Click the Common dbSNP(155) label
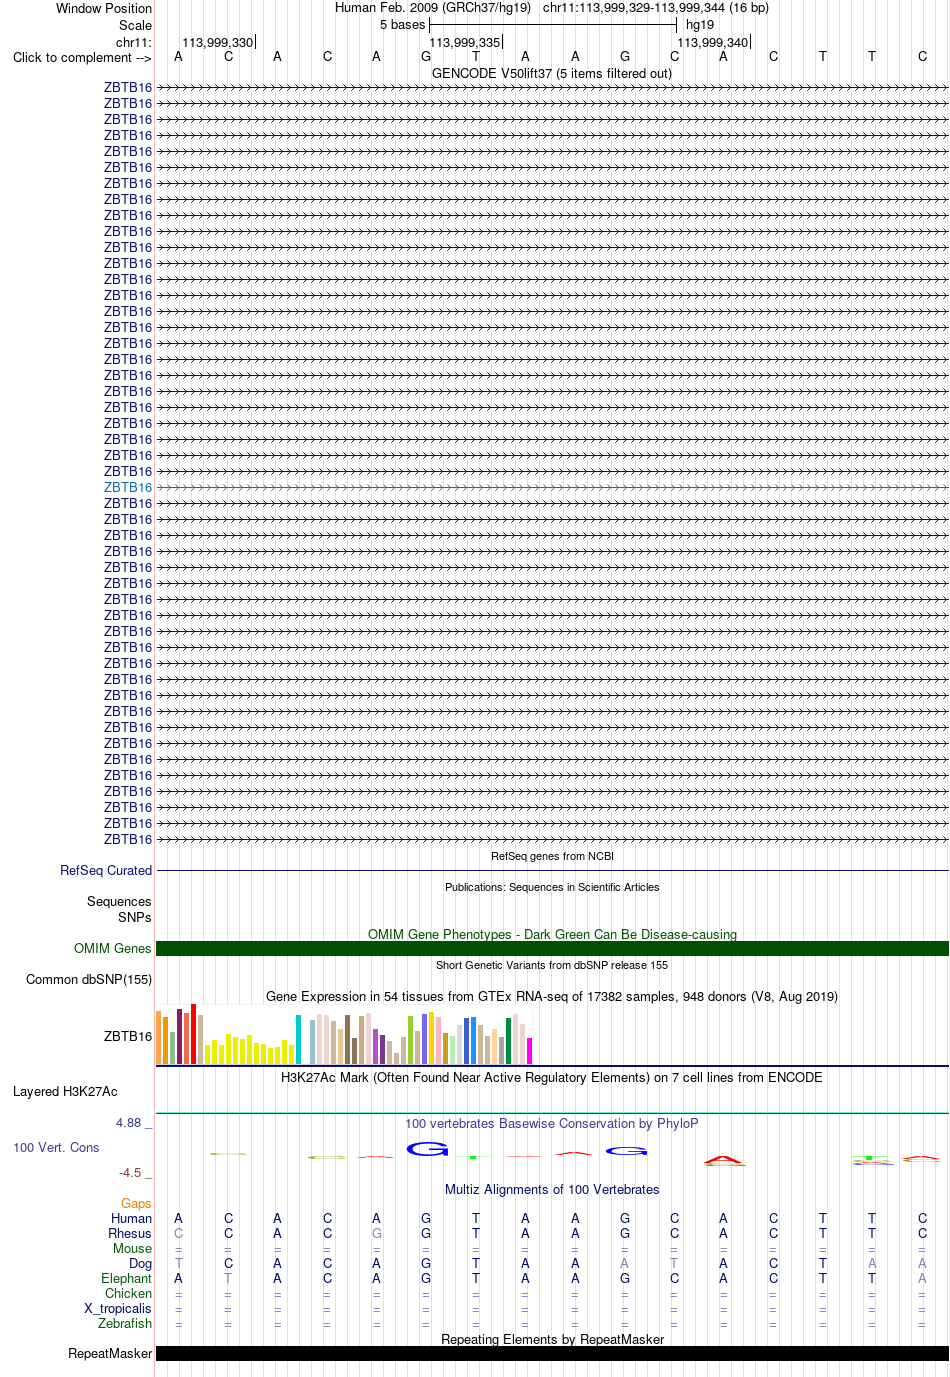 point(89,980)
